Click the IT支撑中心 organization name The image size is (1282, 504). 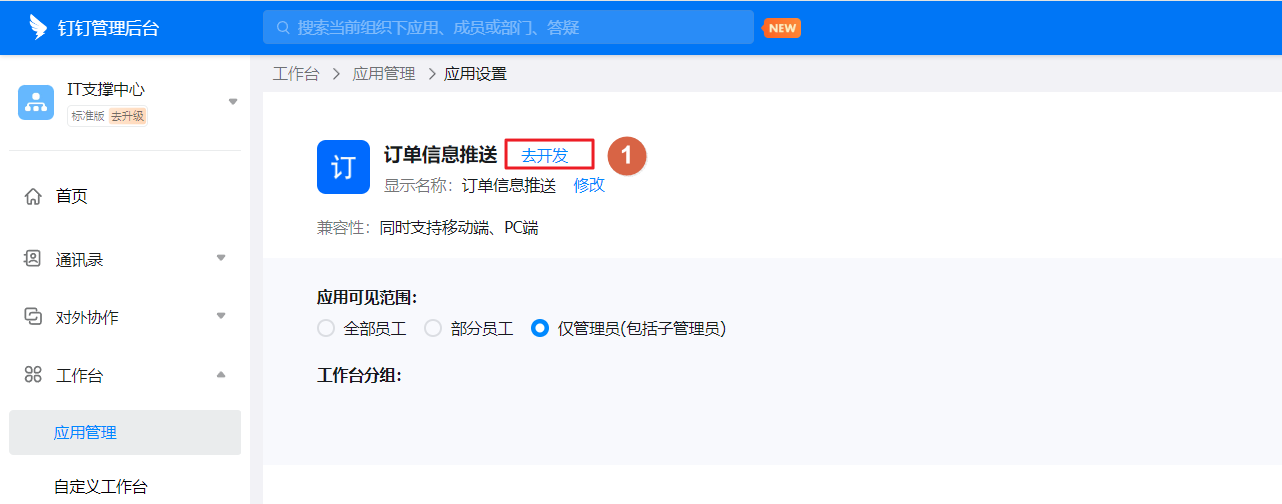point(106,90)
